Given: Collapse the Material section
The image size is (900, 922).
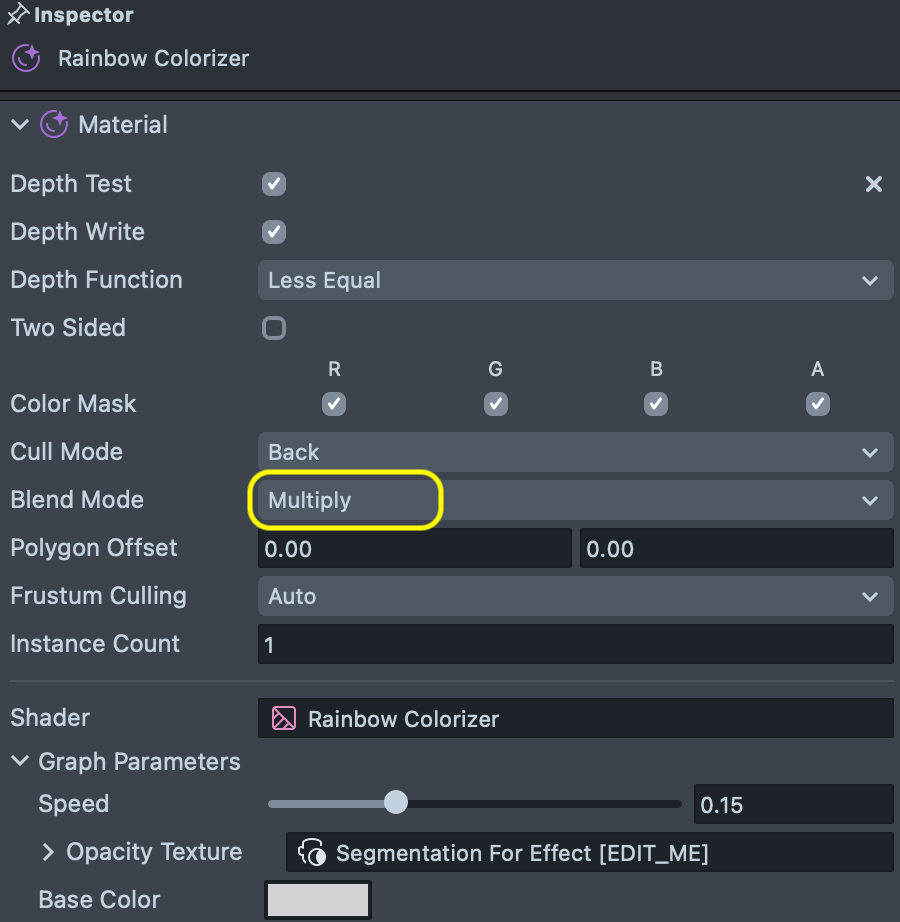Looking at the screenshot, I should [18, 124].
